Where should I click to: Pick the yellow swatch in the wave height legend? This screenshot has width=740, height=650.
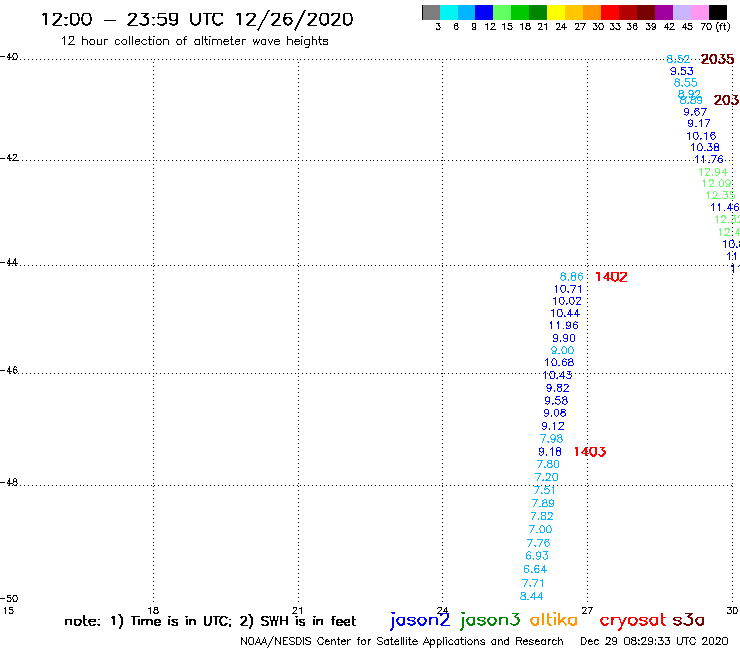(x=556, y=12)
